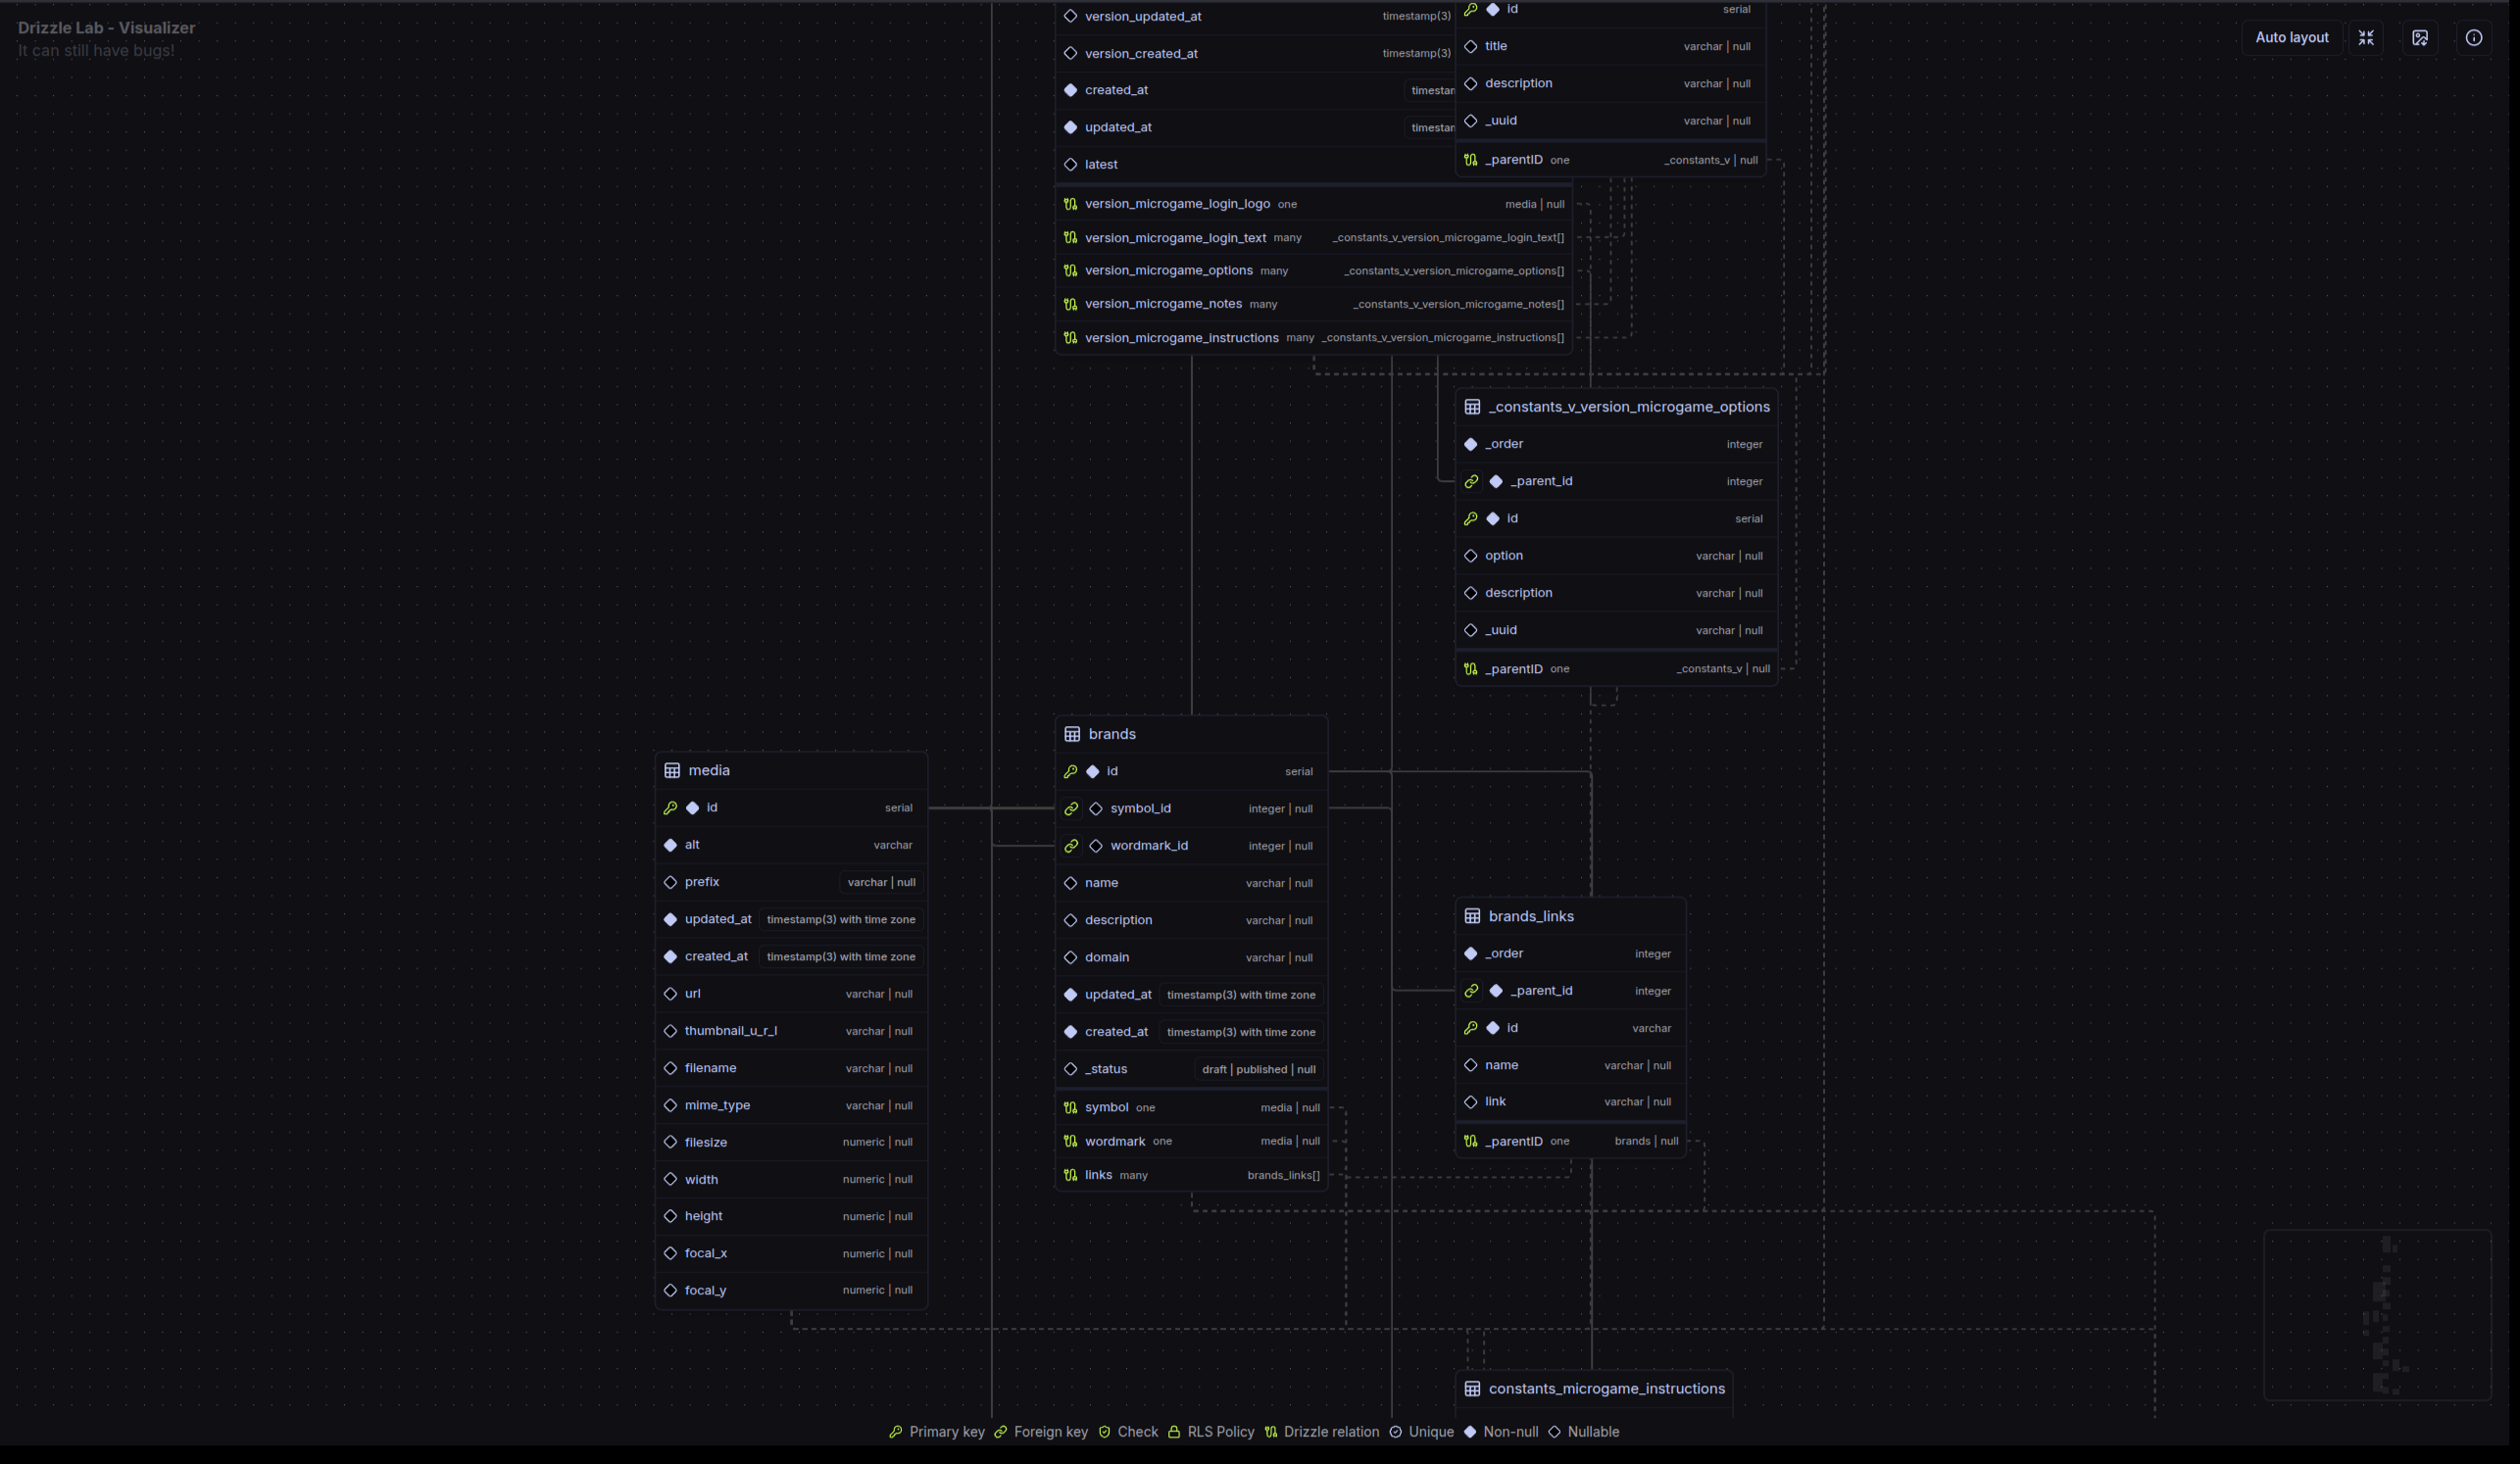Click version_microgame_login_logo relation row
This screenshot has width=2520, height=1464.
(x=1177, y=204)
